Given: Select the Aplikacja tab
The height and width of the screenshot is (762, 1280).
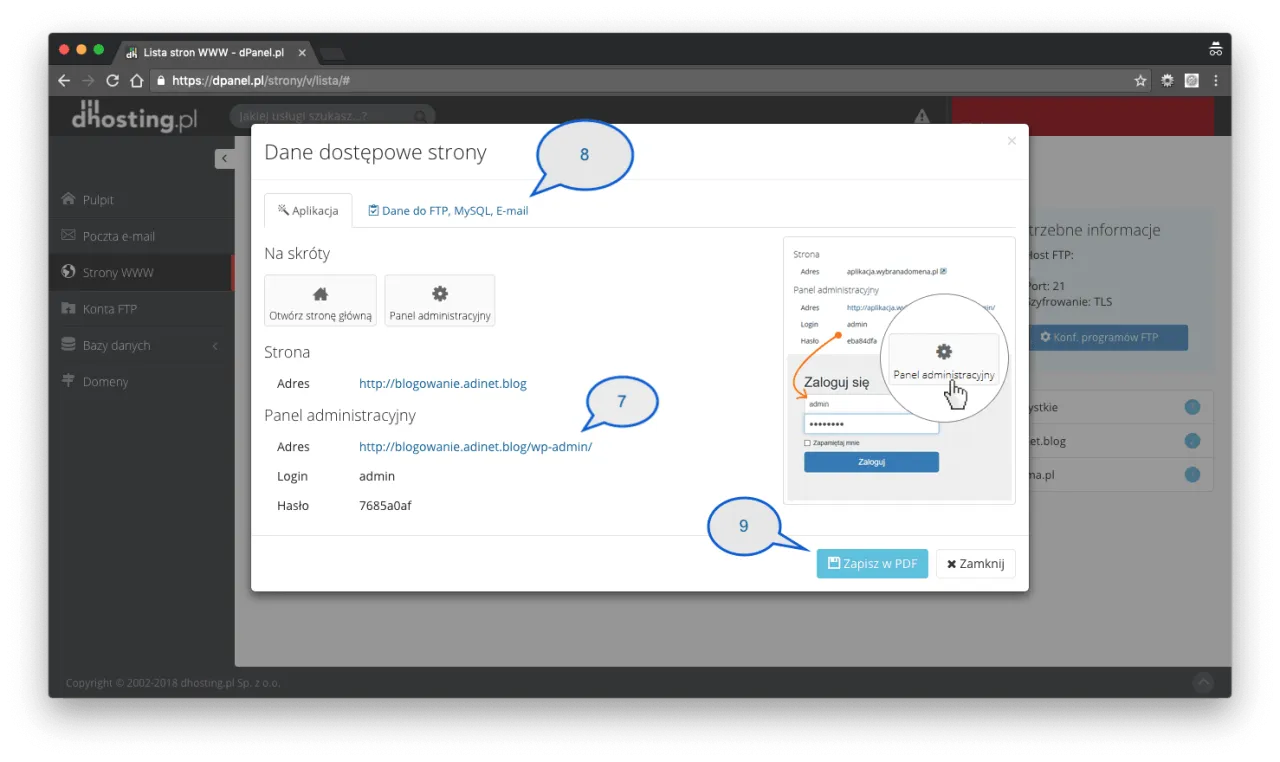Looking at the screenshot, I should (x=308, y=211).
